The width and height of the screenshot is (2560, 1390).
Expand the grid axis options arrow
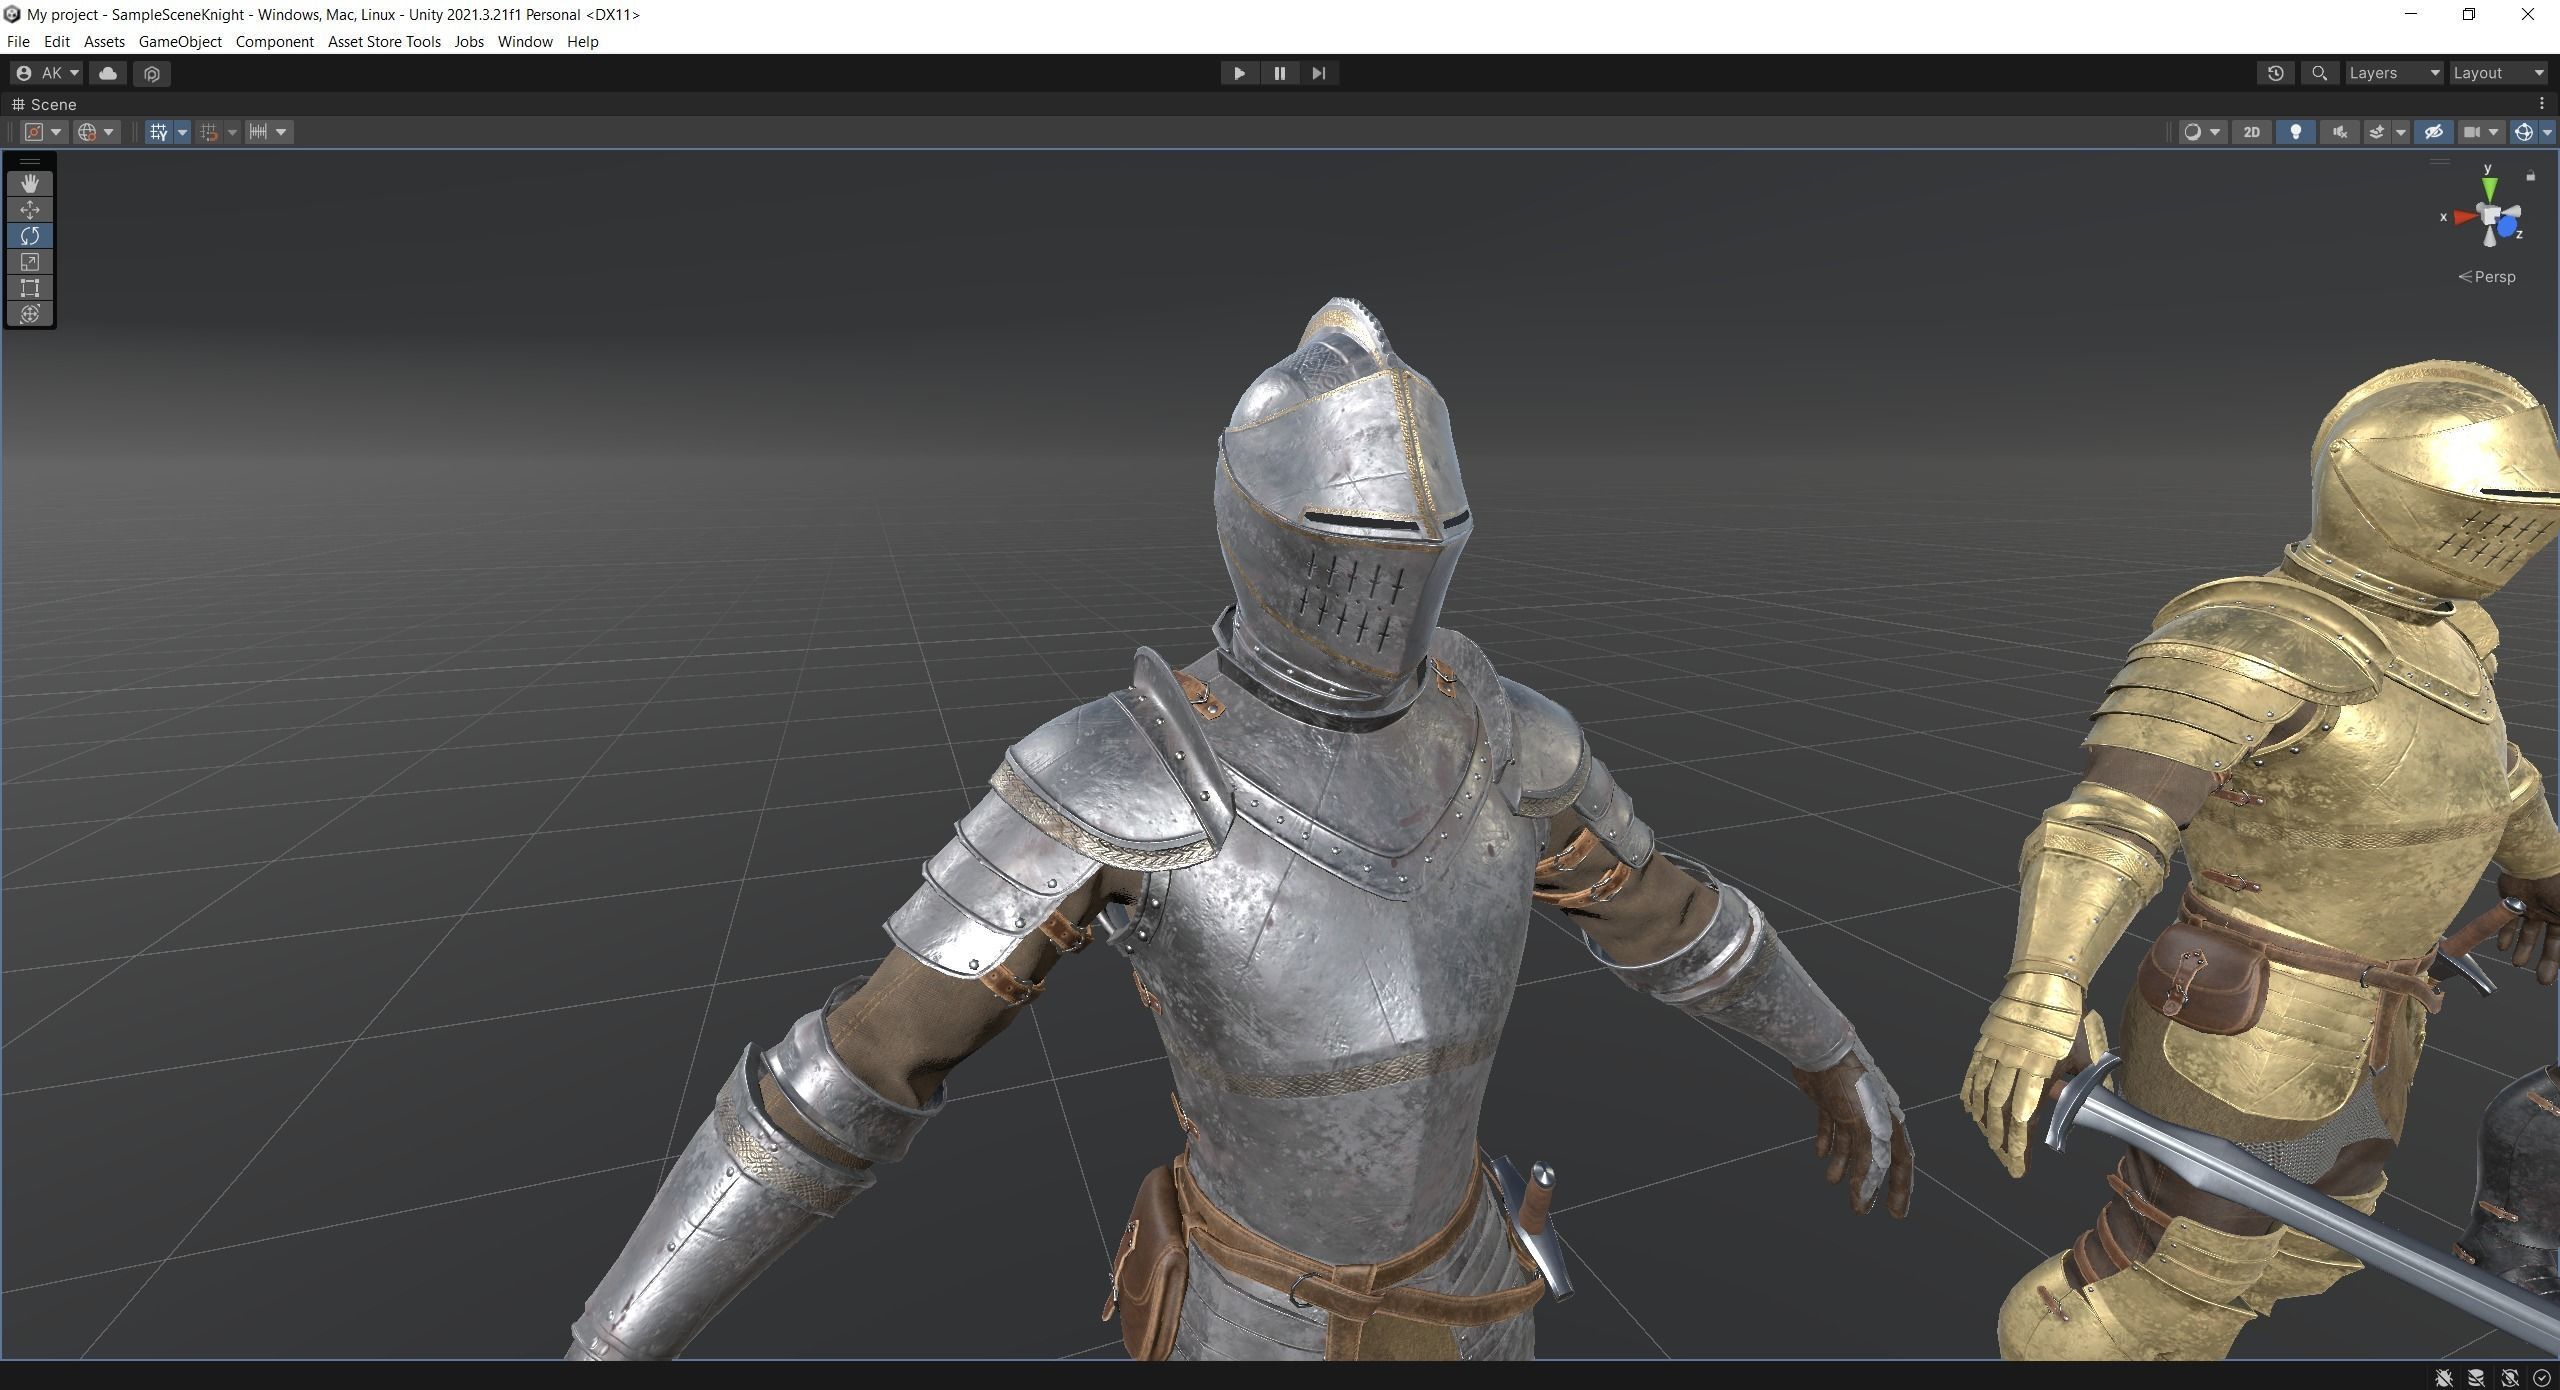(182, 132)
